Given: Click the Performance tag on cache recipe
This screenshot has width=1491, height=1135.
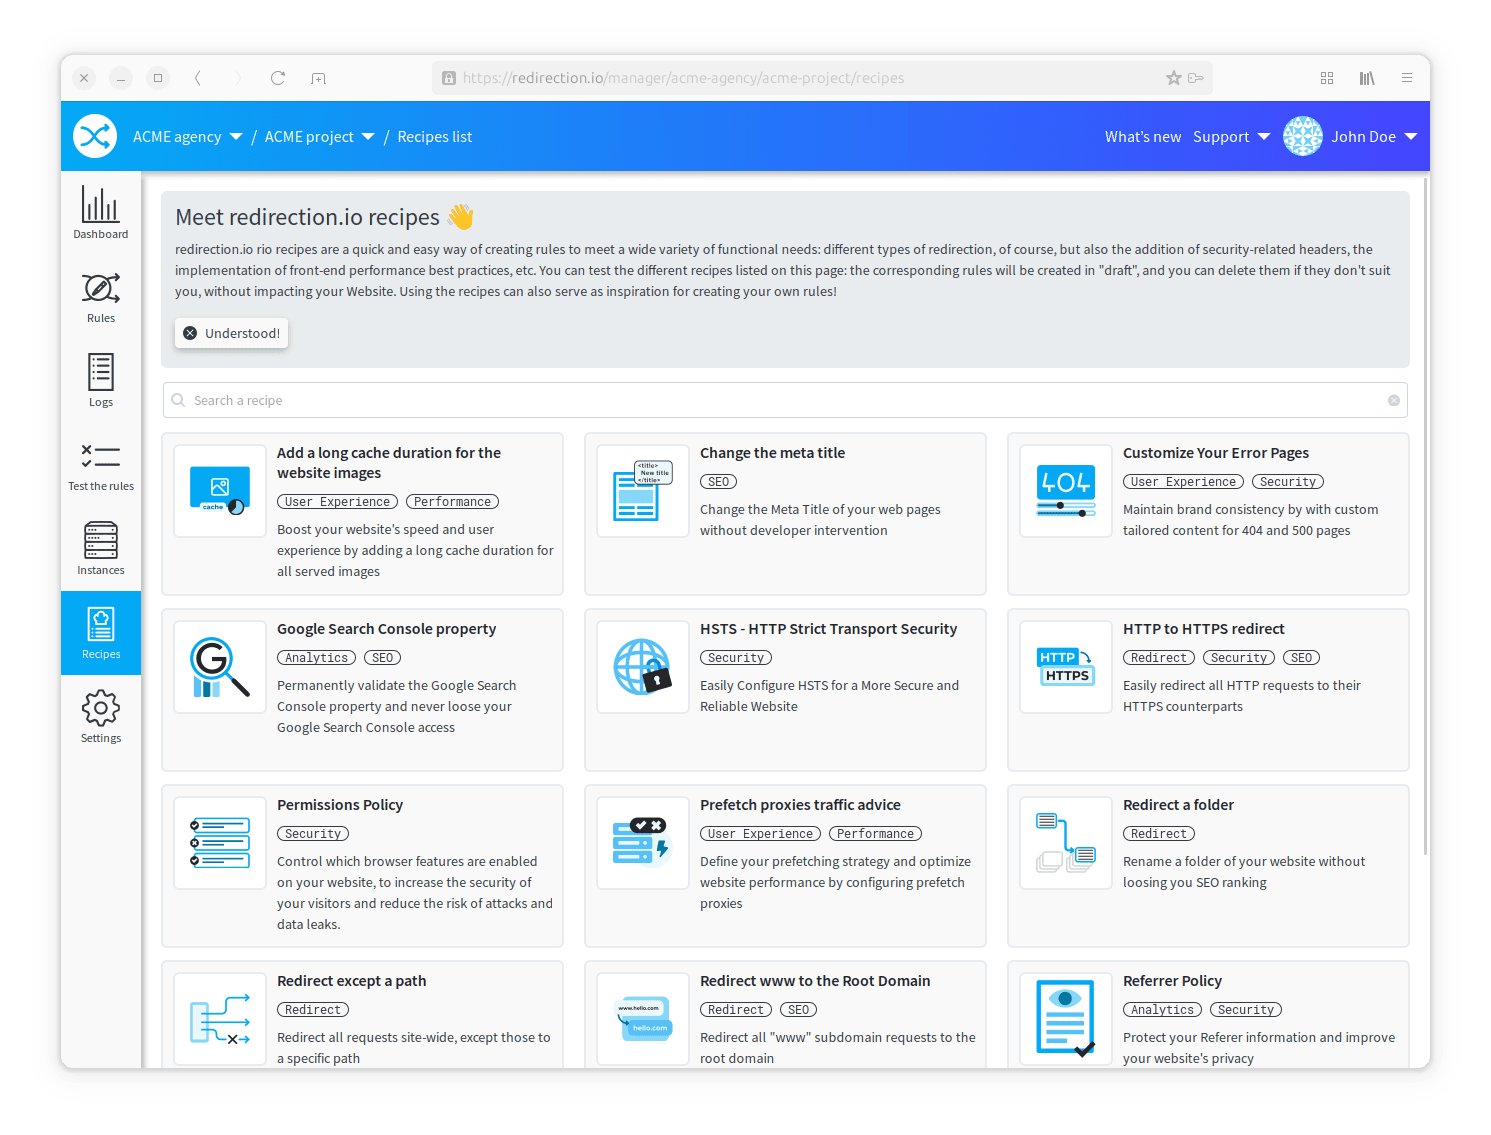Looking at the screenshot, I should click(452, 502).
